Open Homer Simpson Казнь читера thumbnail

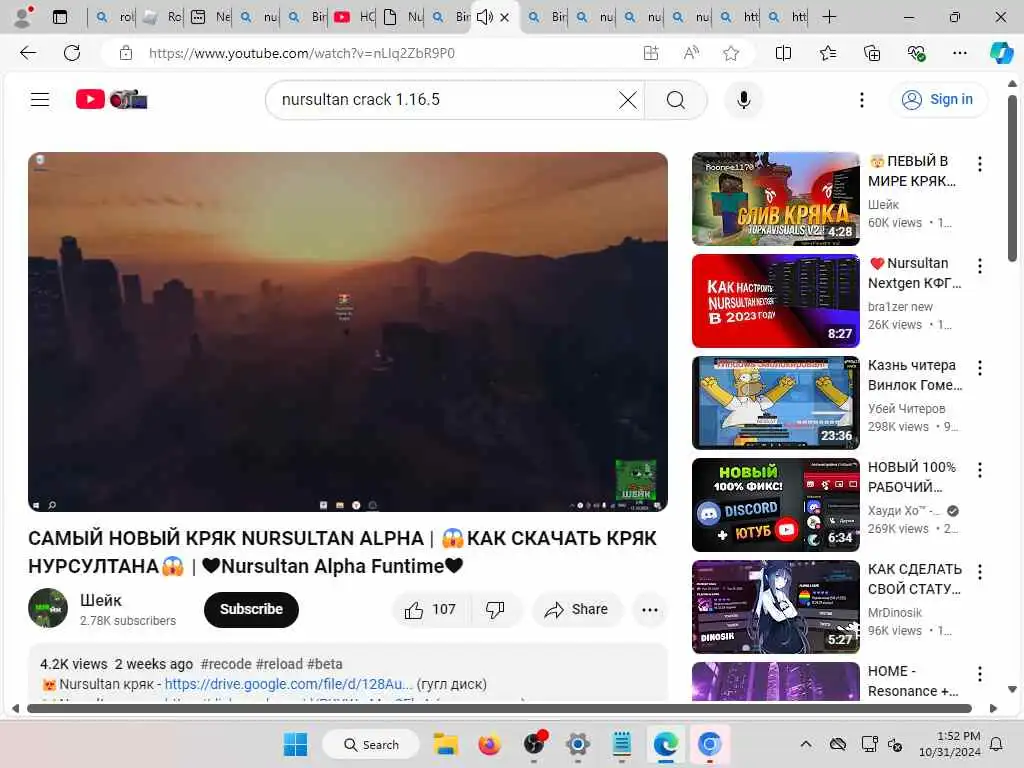(775, 402)
